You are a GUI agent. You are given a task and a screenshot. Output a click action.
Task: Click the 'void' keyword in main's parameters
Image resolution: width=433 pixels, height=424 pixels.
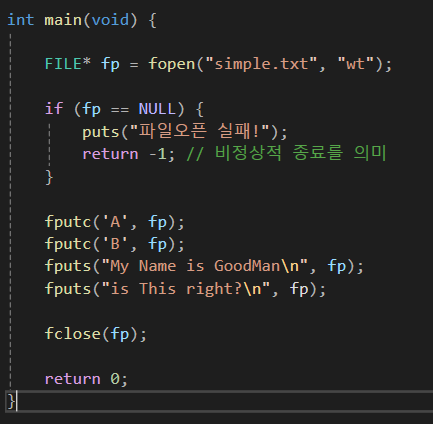(x=110, y=20)
